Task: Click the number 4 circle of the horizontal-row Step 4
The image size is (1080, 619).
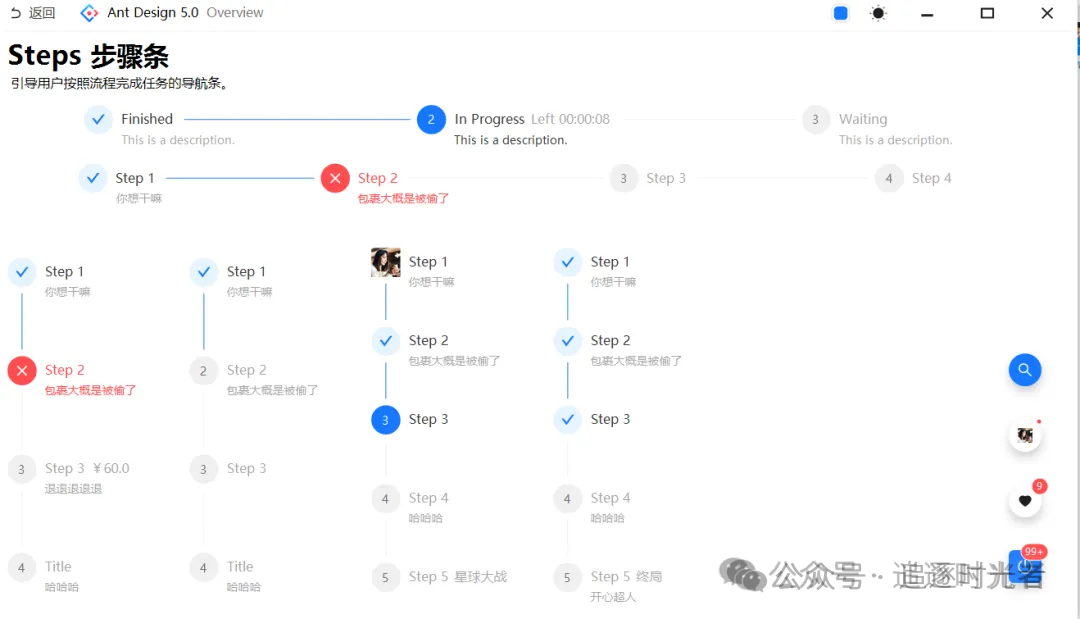Action: [x=889, y=178]
